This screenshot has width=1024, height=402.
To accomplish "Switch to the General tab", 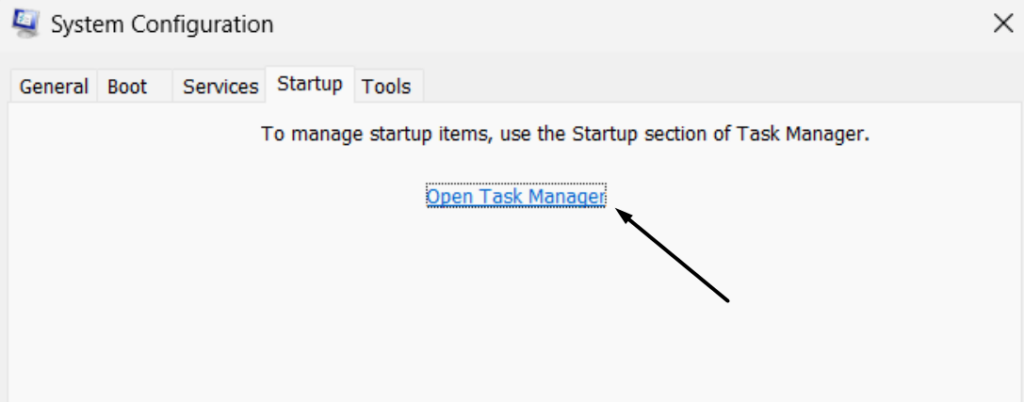I will [x=54, y=87].
